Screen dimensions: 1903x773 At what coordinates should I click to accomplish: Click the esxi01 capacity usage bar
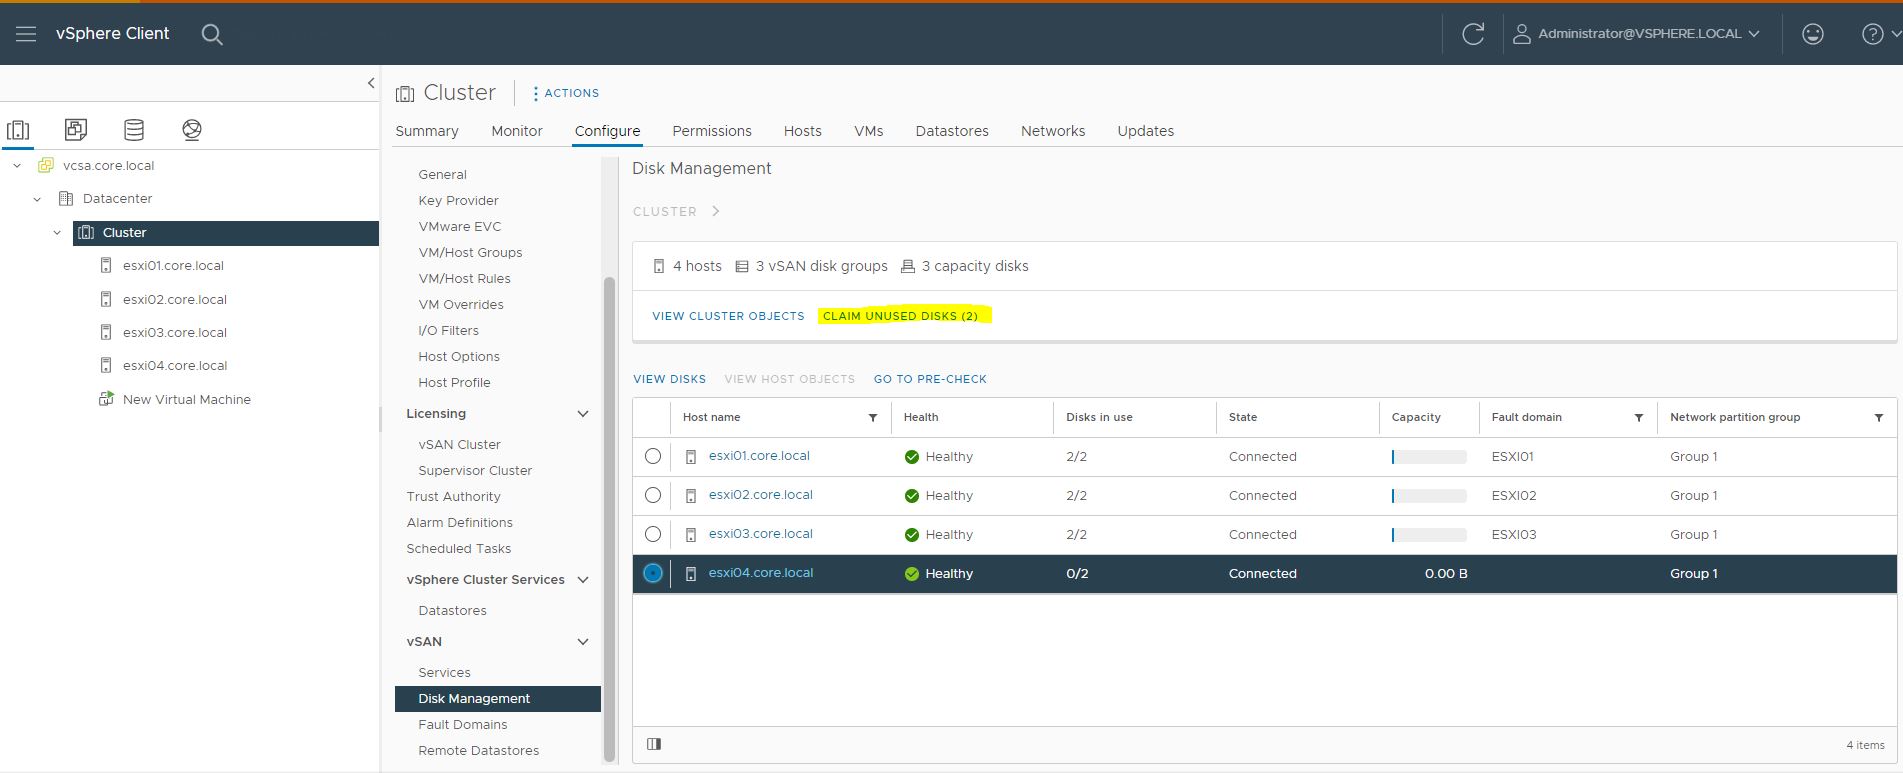click(1429, 457)
